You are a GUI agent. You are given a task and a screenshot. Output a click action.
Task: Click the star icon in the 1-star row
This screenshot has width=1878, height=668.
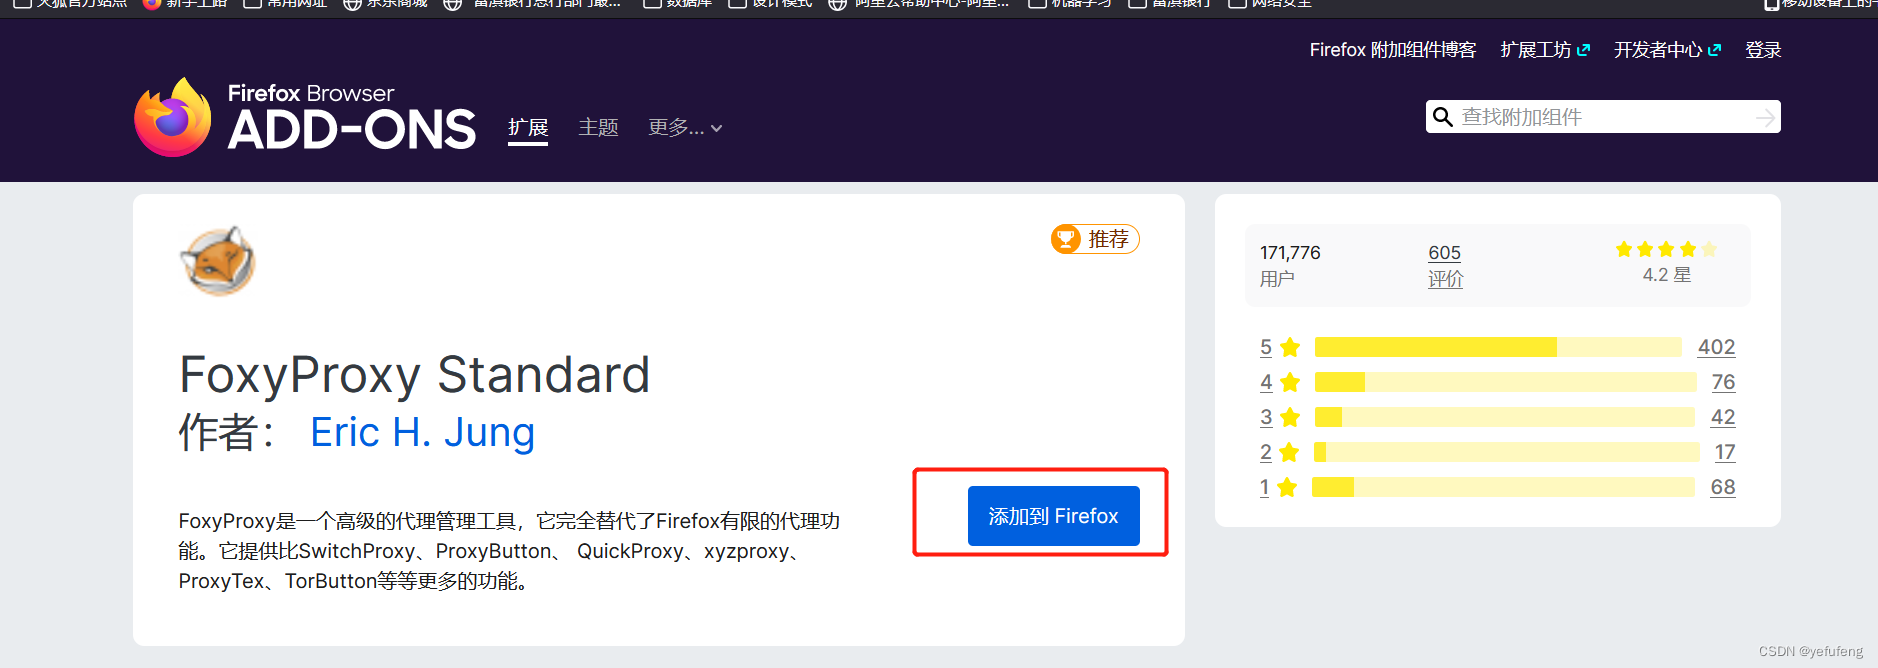[1287, 487]
